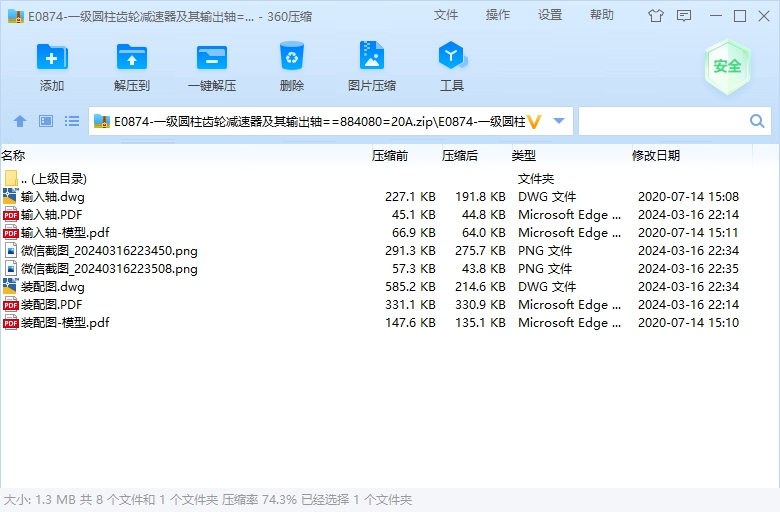Screen dimensions: 780x512
Task: Click the DWG icon of 输入轴.dwg
Action: 10,196
